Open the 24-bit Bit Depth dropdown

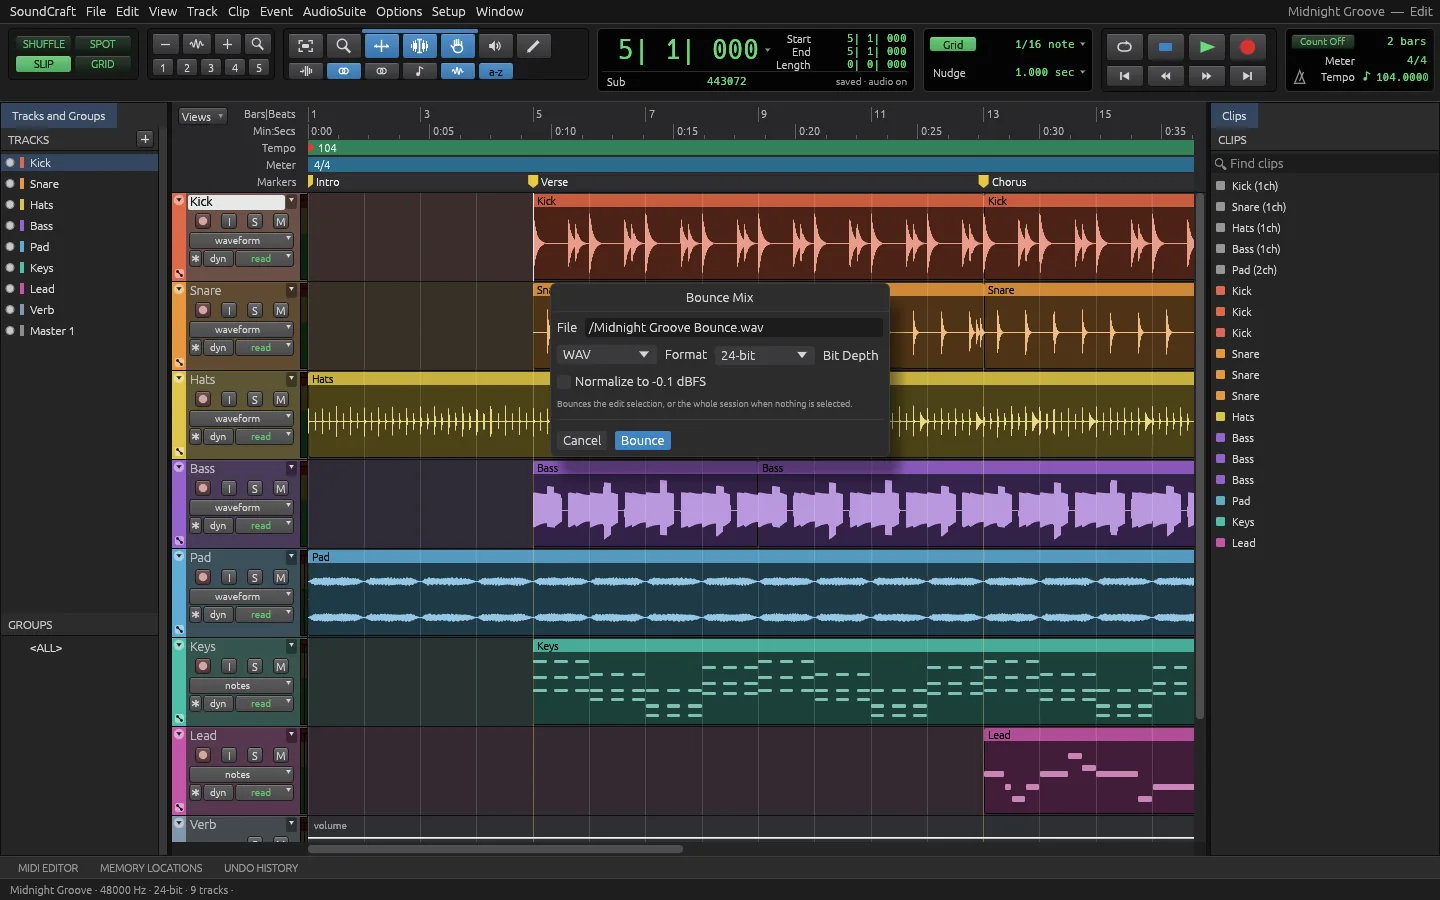coord(764,355)
